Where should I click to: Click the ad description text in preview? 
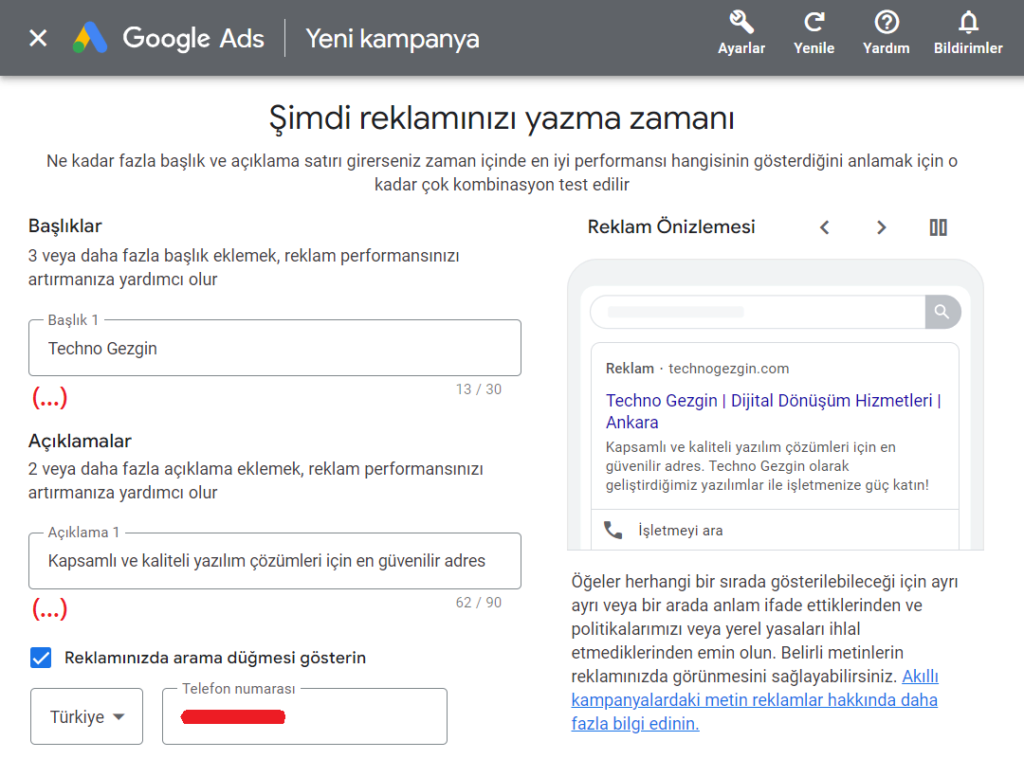[x=767, y=466]
